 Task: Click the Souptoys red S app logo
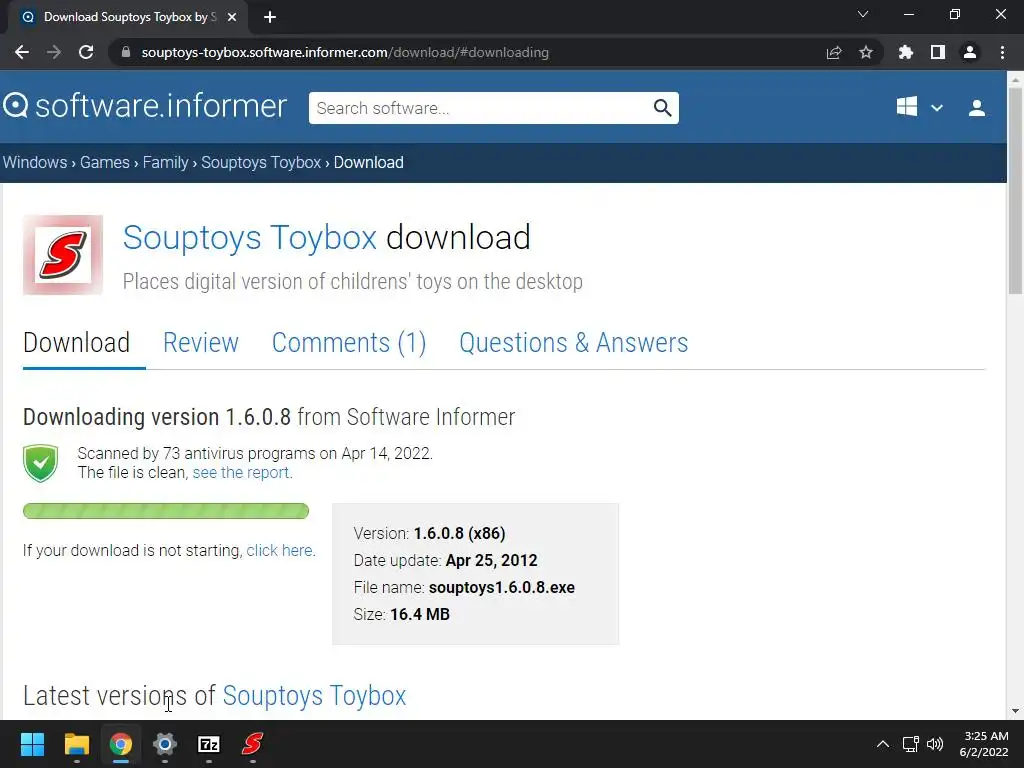63,255
